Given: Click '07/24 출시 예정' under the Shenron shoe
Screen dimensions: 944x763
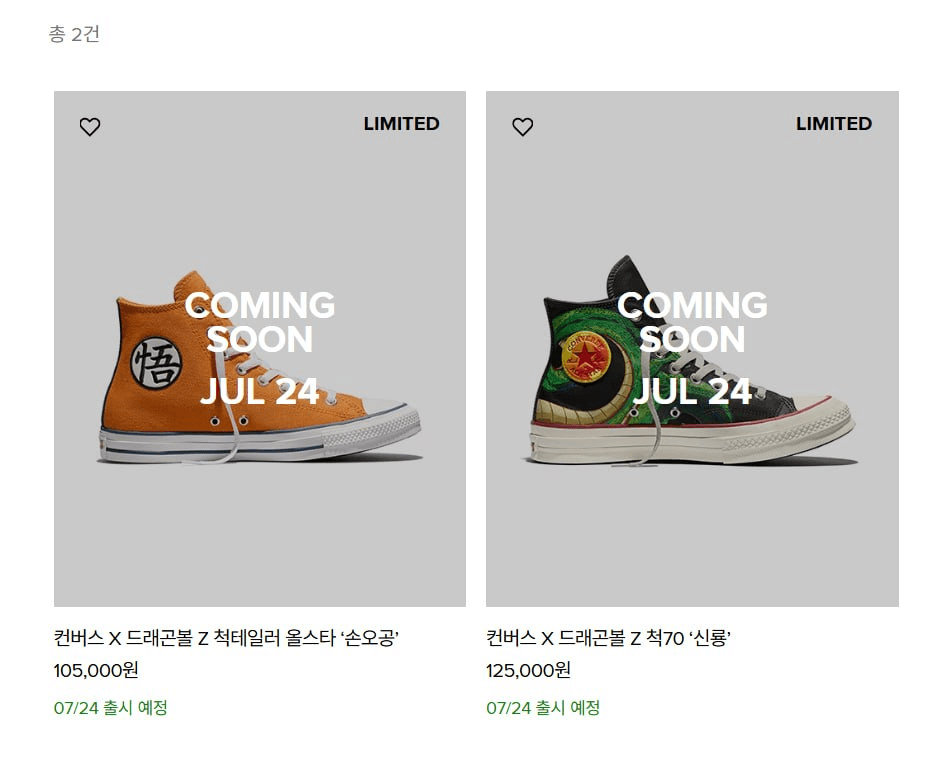Looking at the screenshot, I should click(x=543, y=708).
